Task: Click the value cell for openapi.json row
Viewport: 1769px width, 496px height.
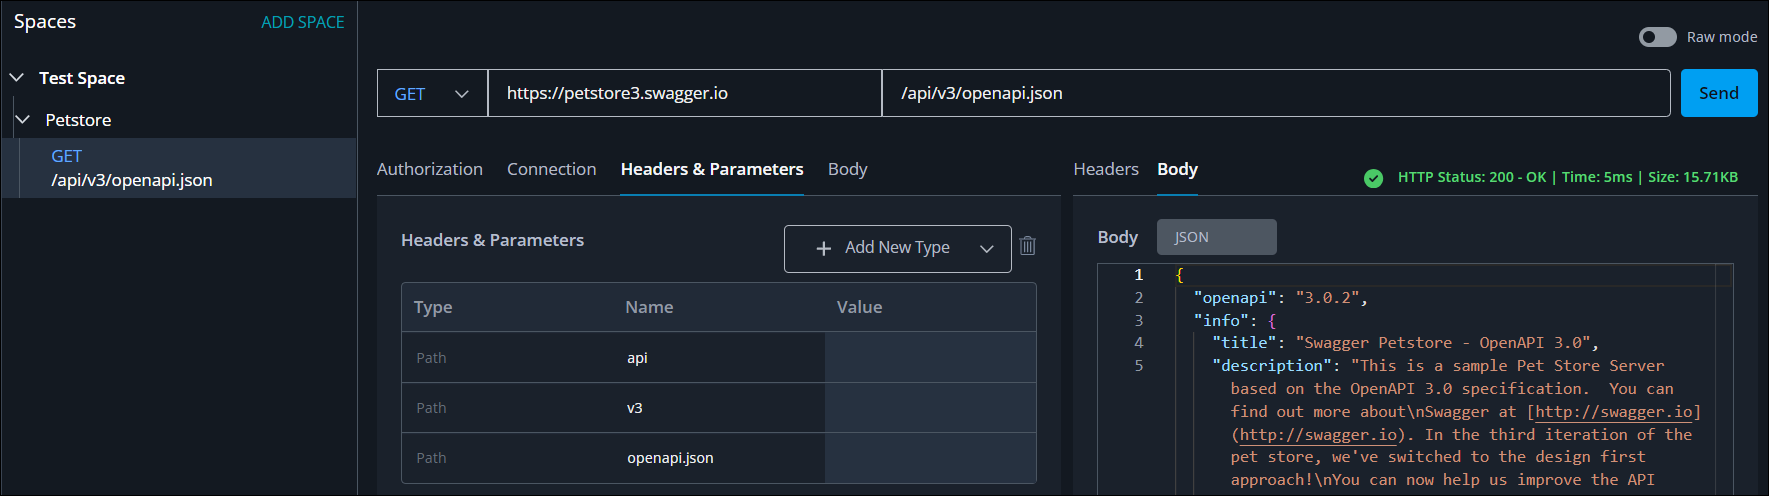Action: [x=930, y=457]
